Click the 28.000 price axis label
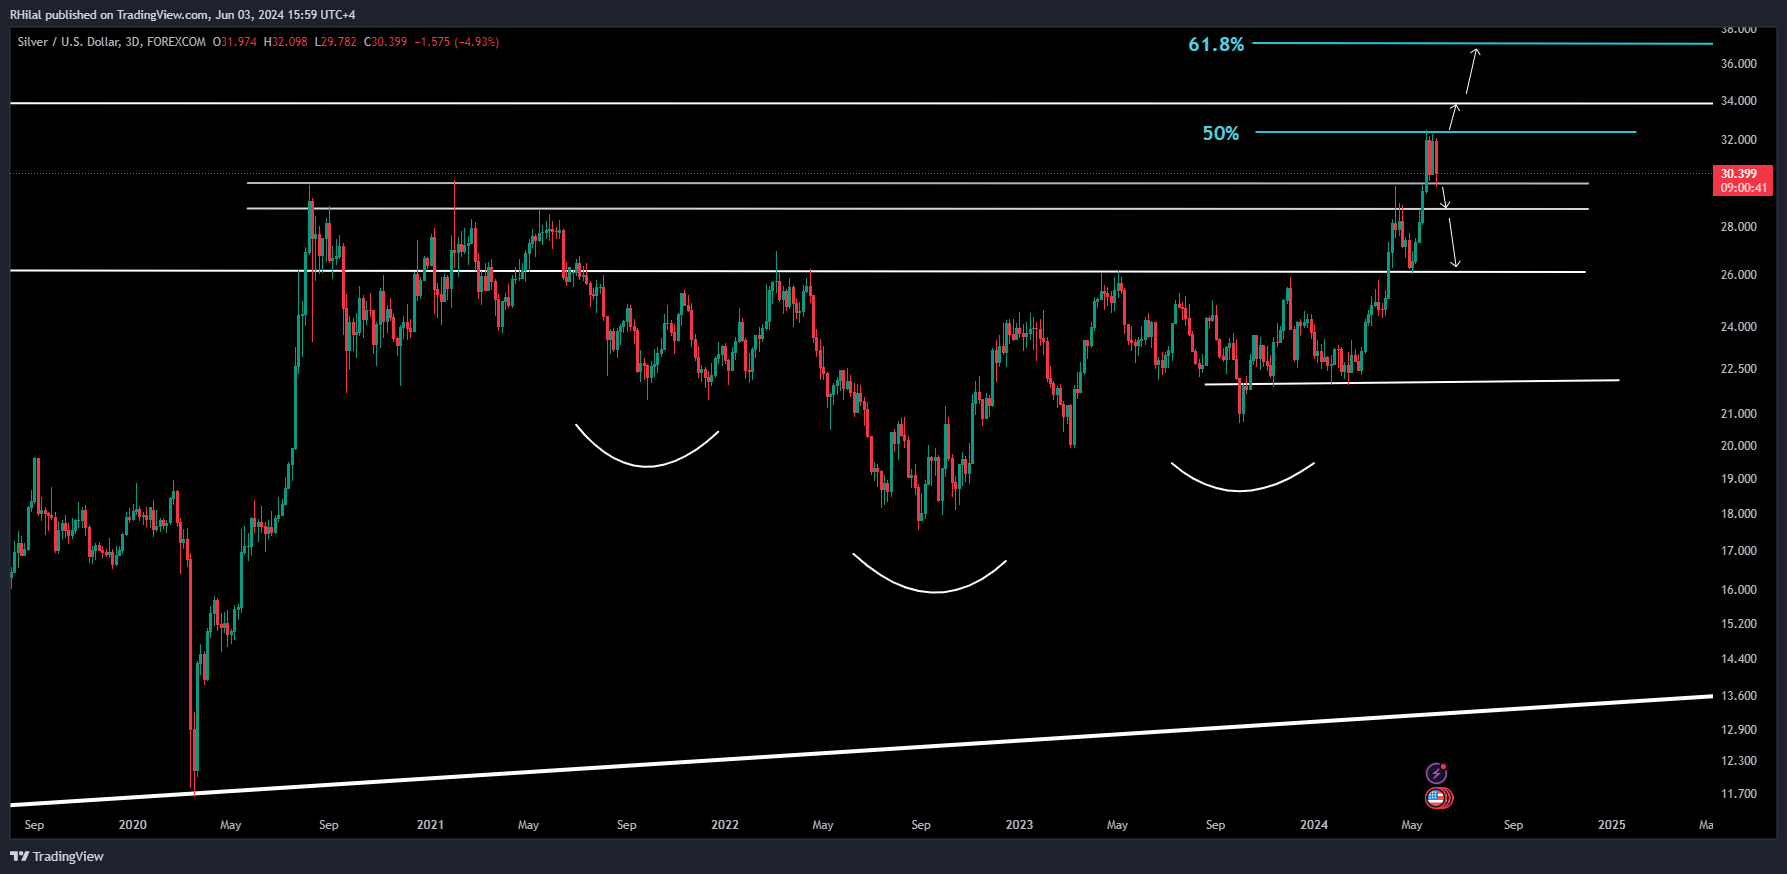The height and width of the screenshot is (874, 1787). click(1739, 227)
